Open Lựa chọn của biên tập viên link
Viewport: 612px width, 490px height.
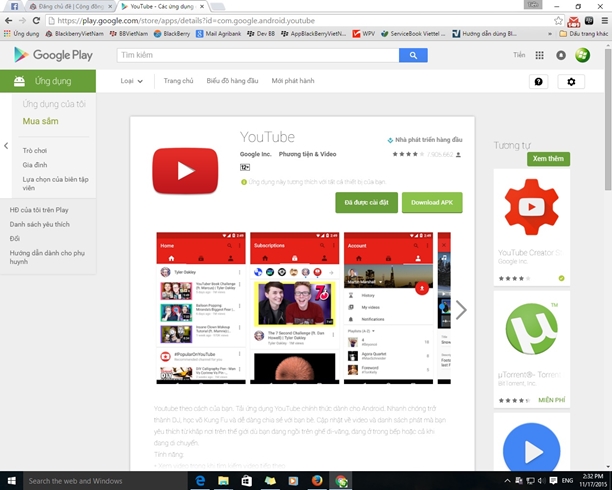[55, 184]
